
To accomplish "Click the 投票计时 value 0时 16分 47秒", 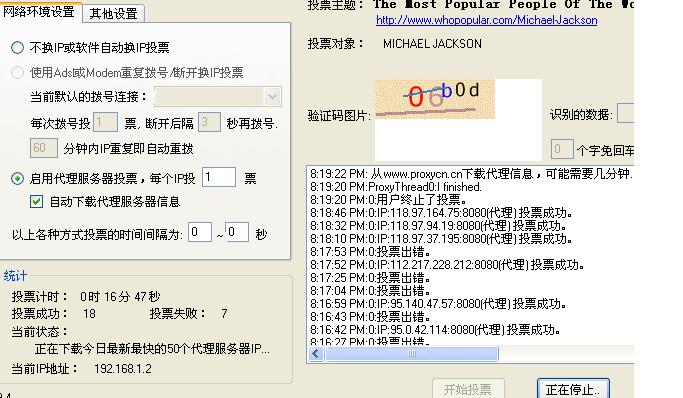I will tap(120, 297).
